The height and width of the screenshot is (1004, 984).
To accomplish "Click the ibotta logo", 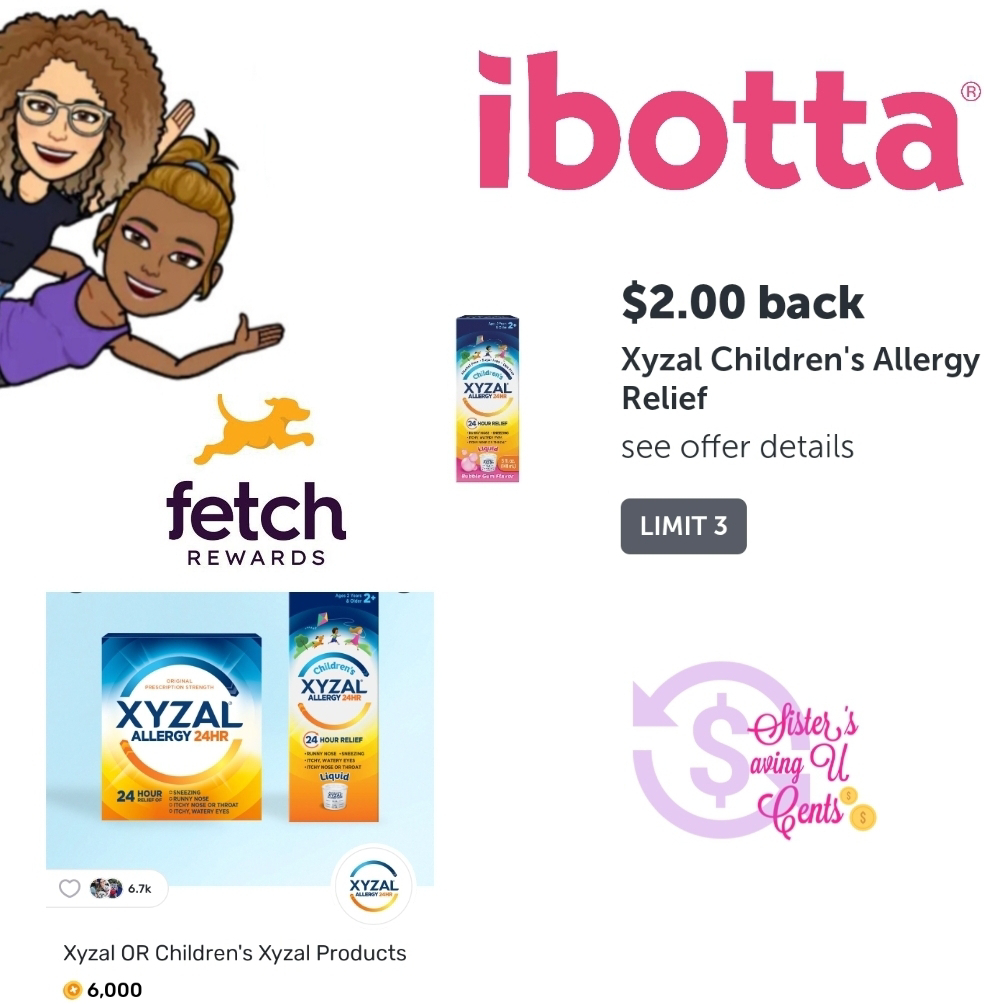I will pos(730,120).
